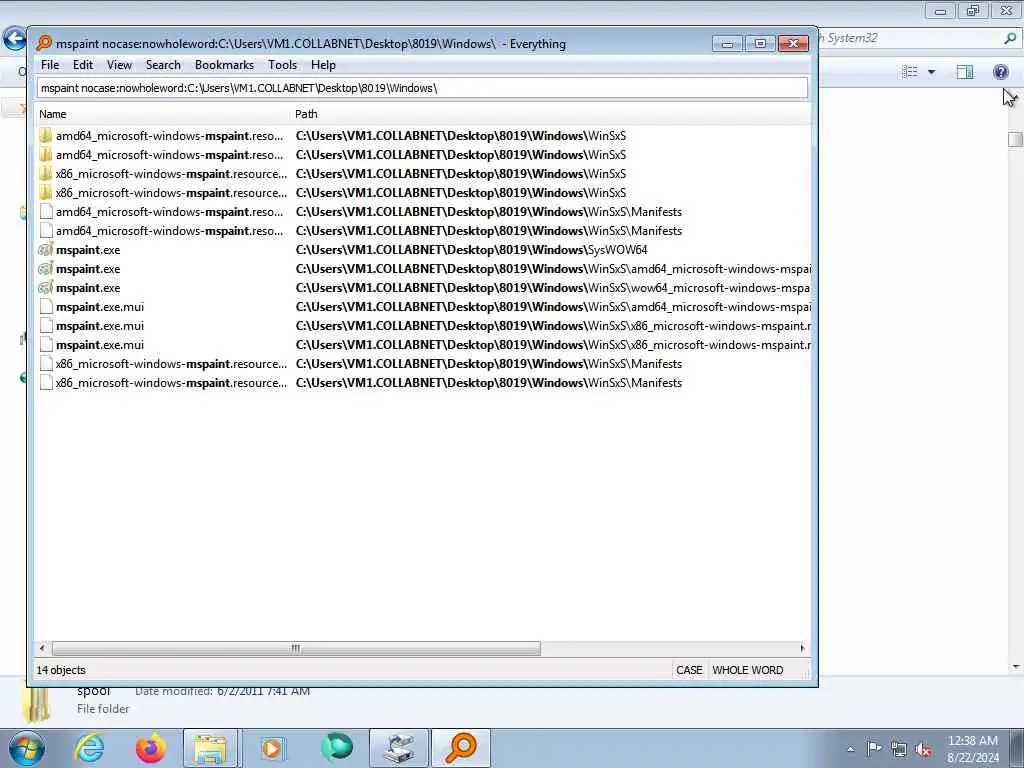The height and width of the screenshot is (768, 1024).
Task: Open Explorer view options dropdown arrow
Action: coord(932,72)
